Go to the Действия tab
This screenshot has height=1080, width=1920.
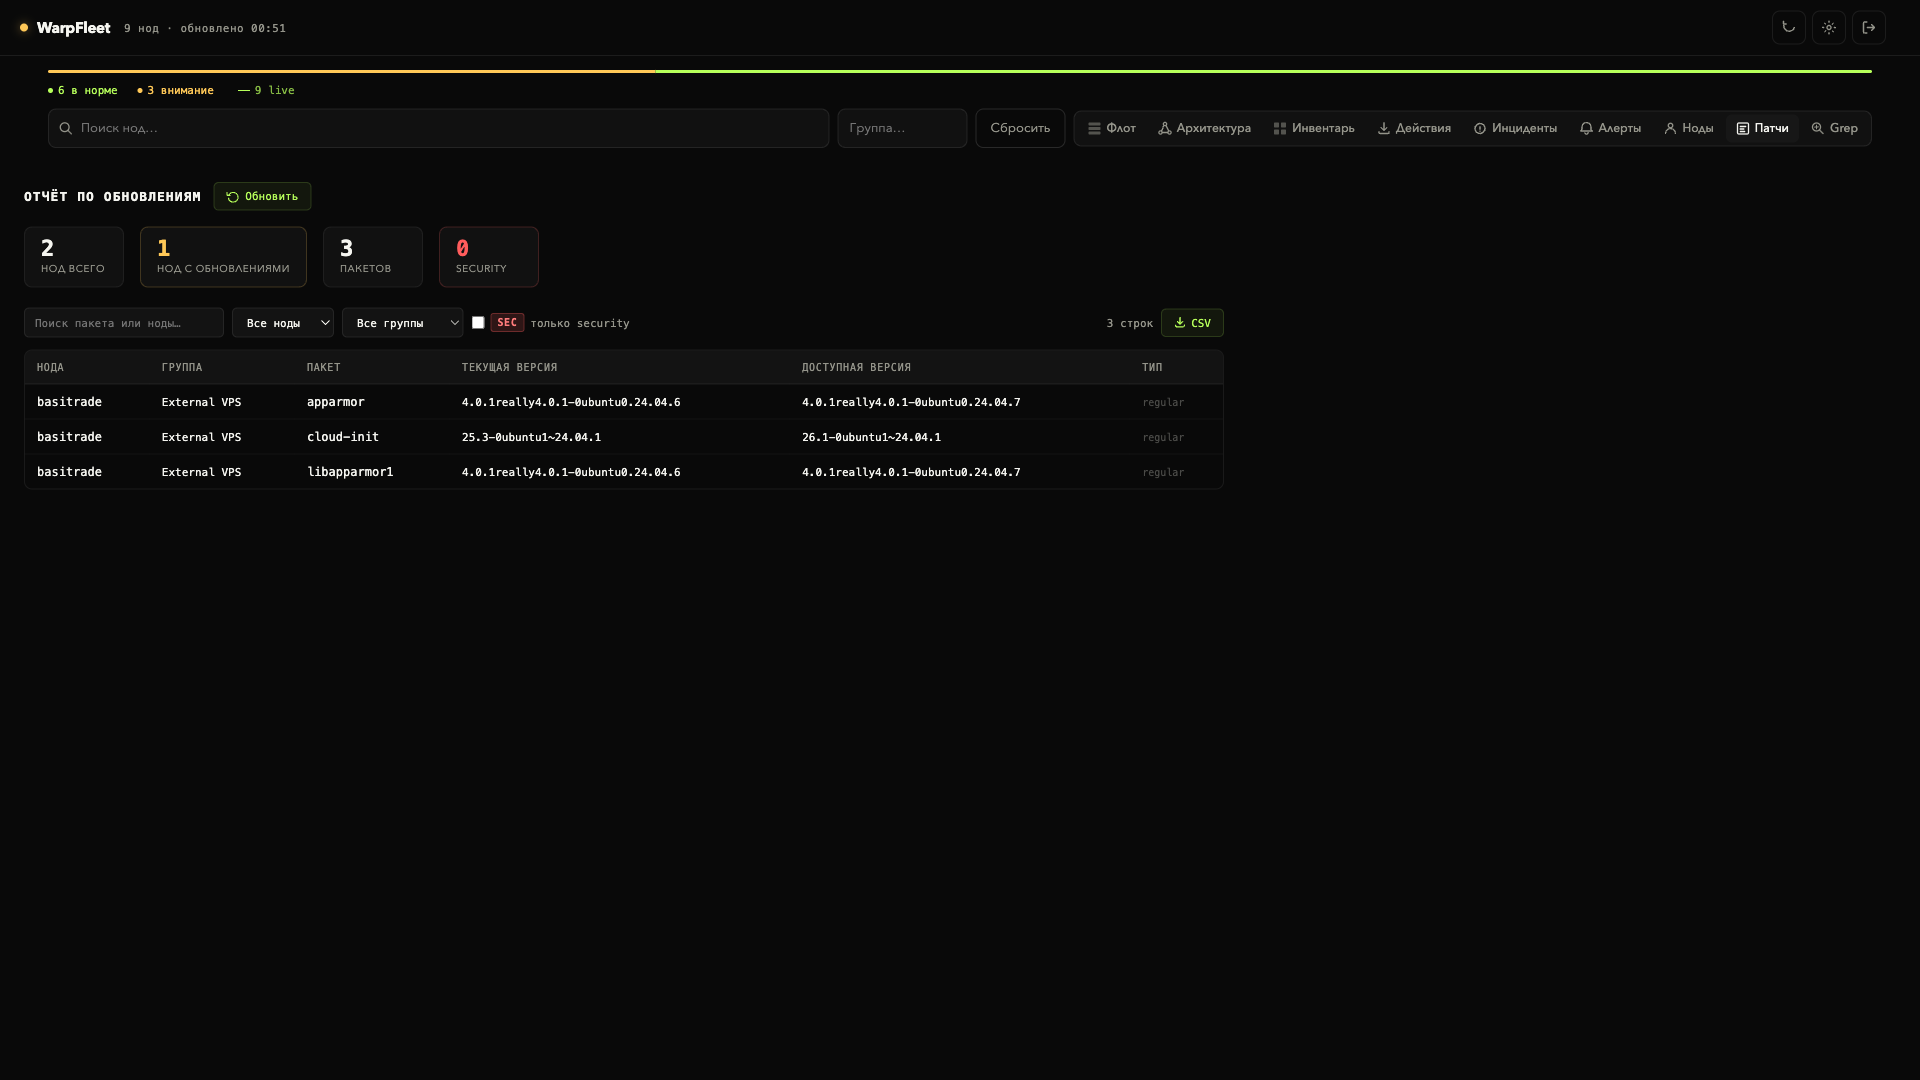(1414, 128)
